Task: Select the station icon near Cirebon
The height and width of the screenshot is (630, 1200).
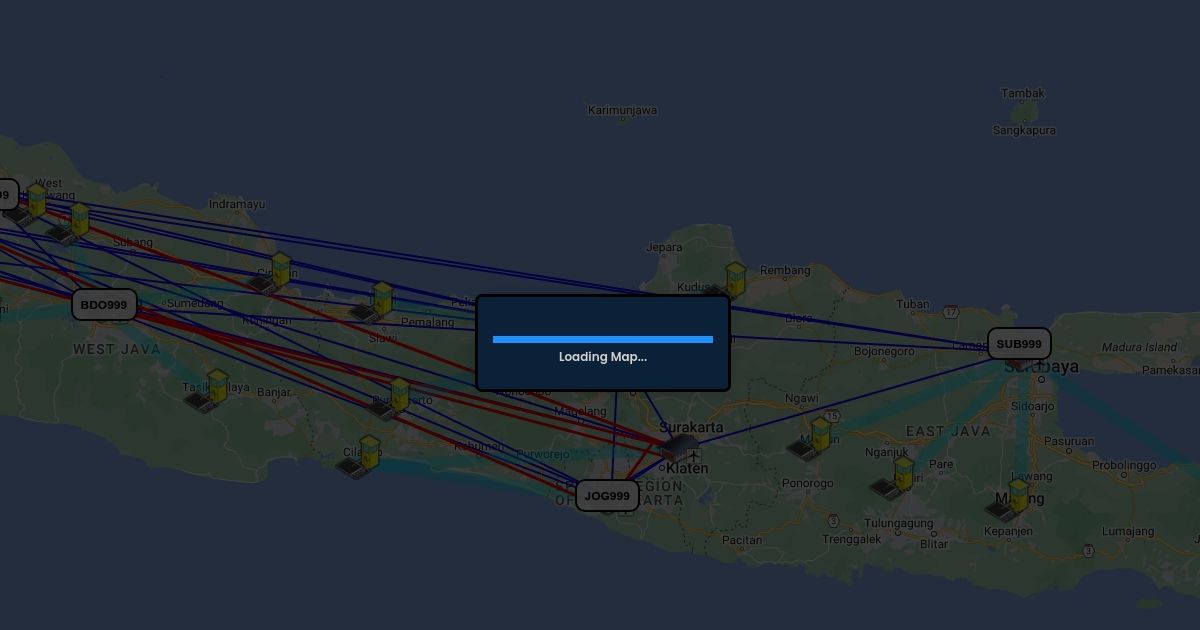Action: click(273, 274)
